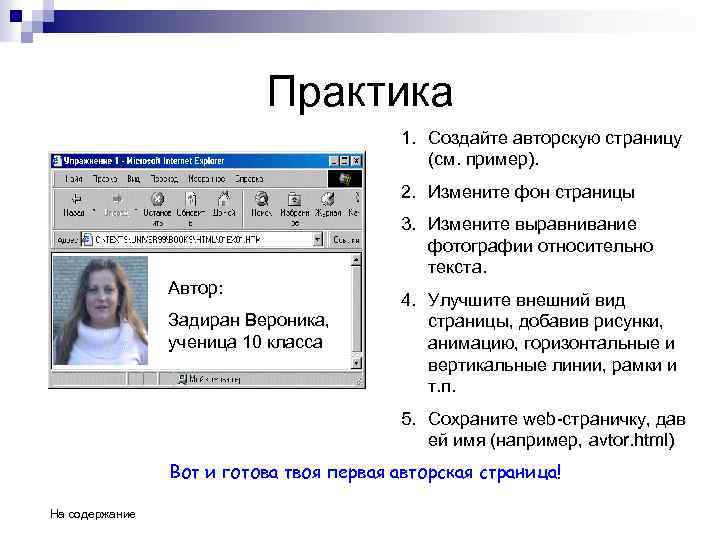Maximize the Internet Explorer window
This screenshot has height=540, width=720.
[345, 161]
